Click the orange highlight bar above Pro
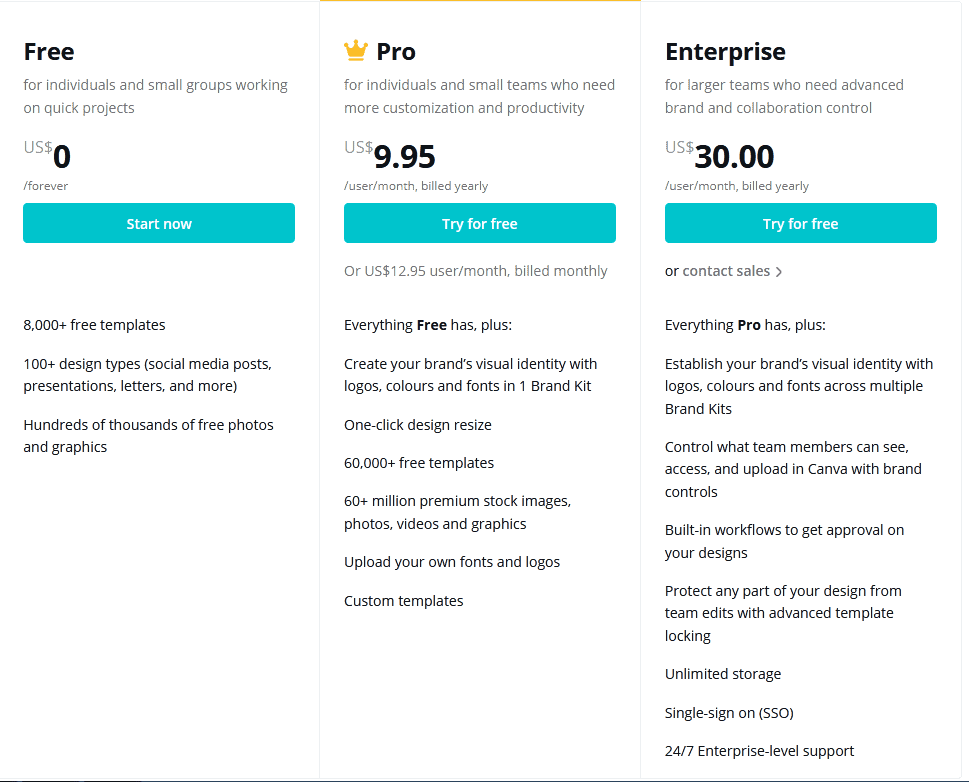The image size is (969, 782). tap(479, 2)
